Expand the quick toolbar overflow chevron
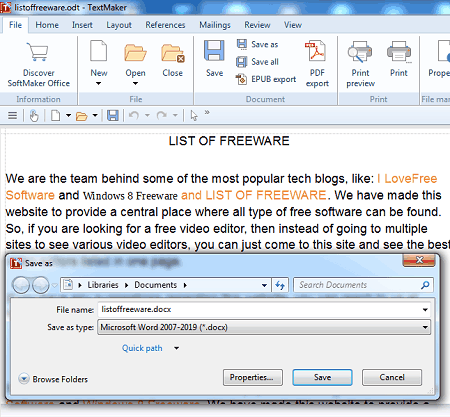This screenshot has width=450, height=417. point(207,112)
